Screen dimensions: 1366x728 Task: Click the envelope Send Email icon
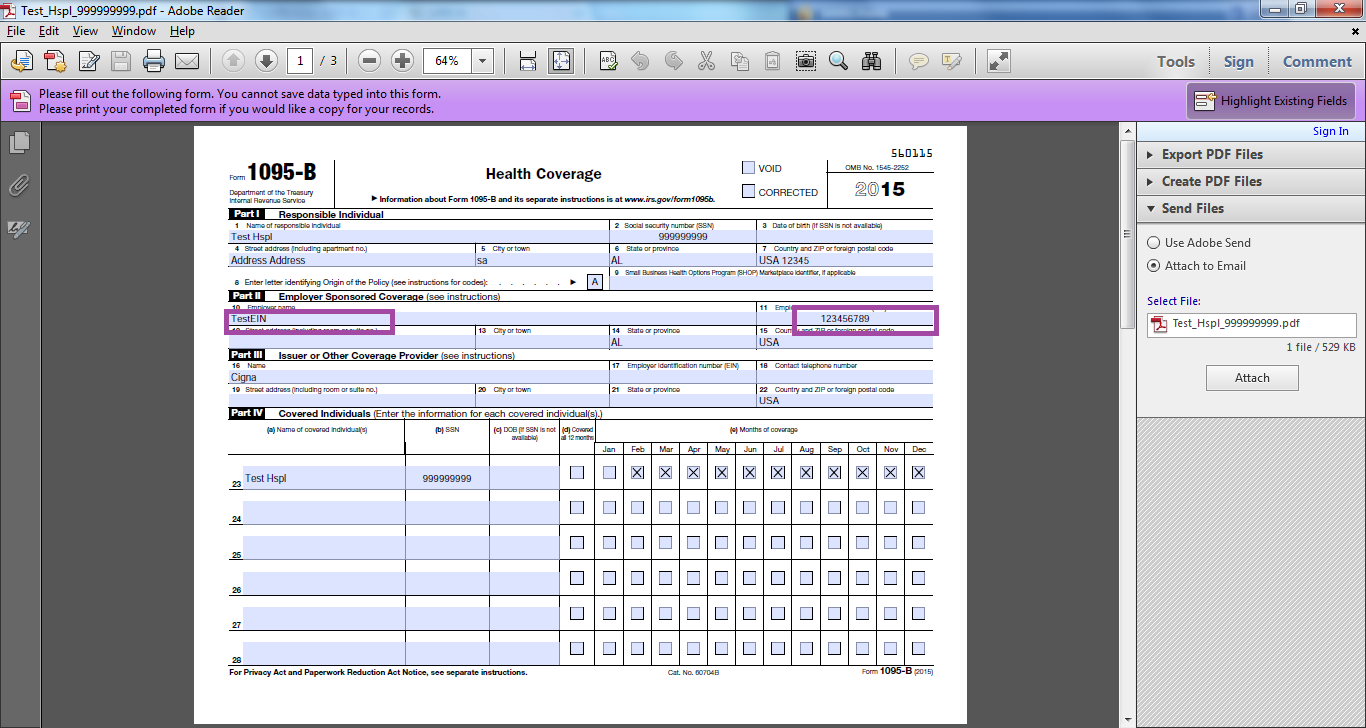click(x=187, y=61)
